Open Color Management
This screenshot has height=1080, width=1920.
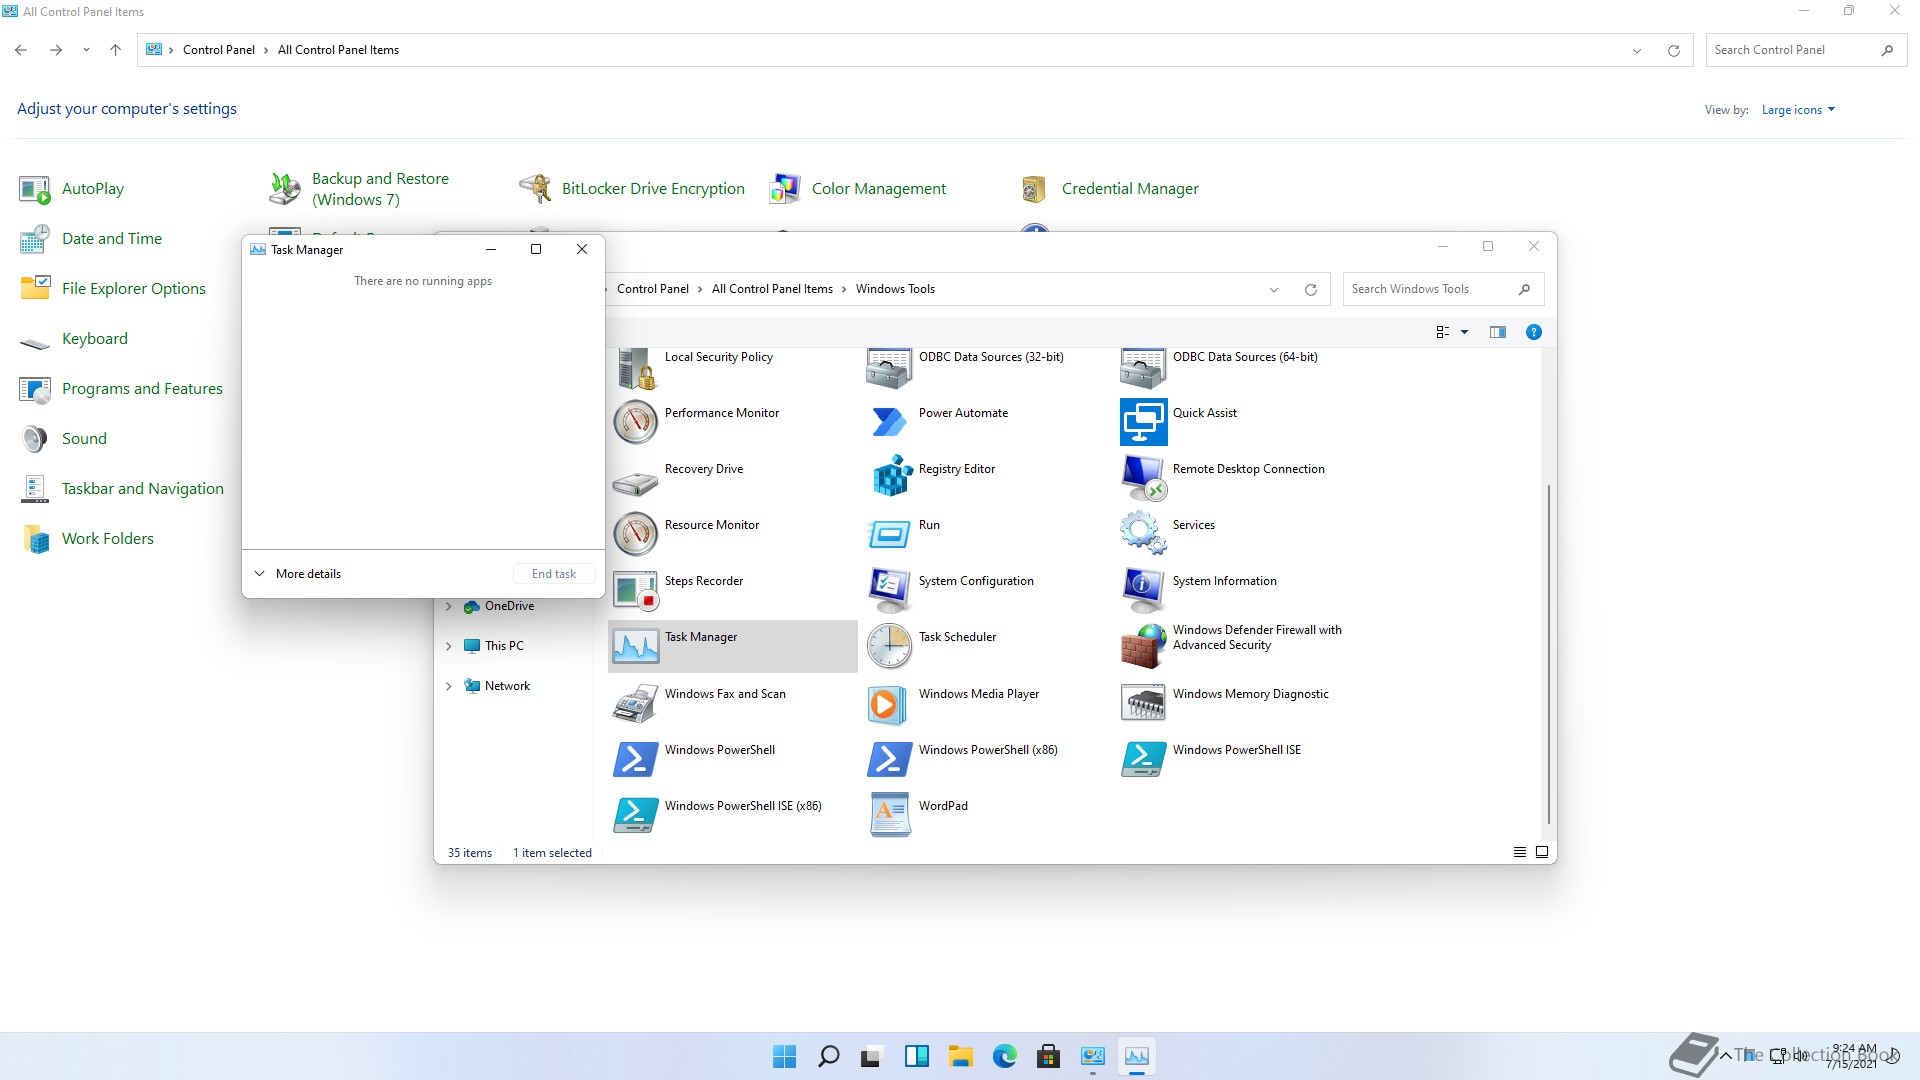[858, 189]
